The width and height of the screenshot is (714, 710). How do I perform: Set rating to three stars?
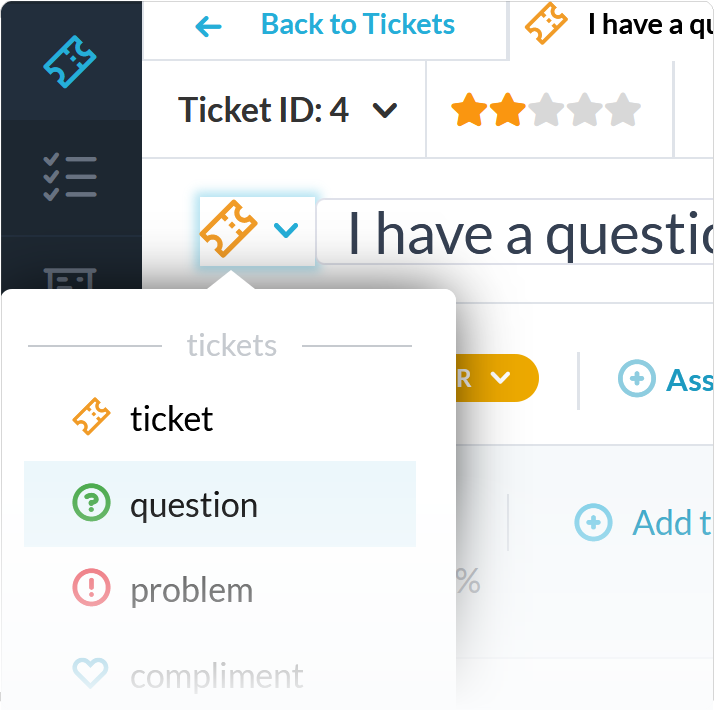(x=546, y=109)
